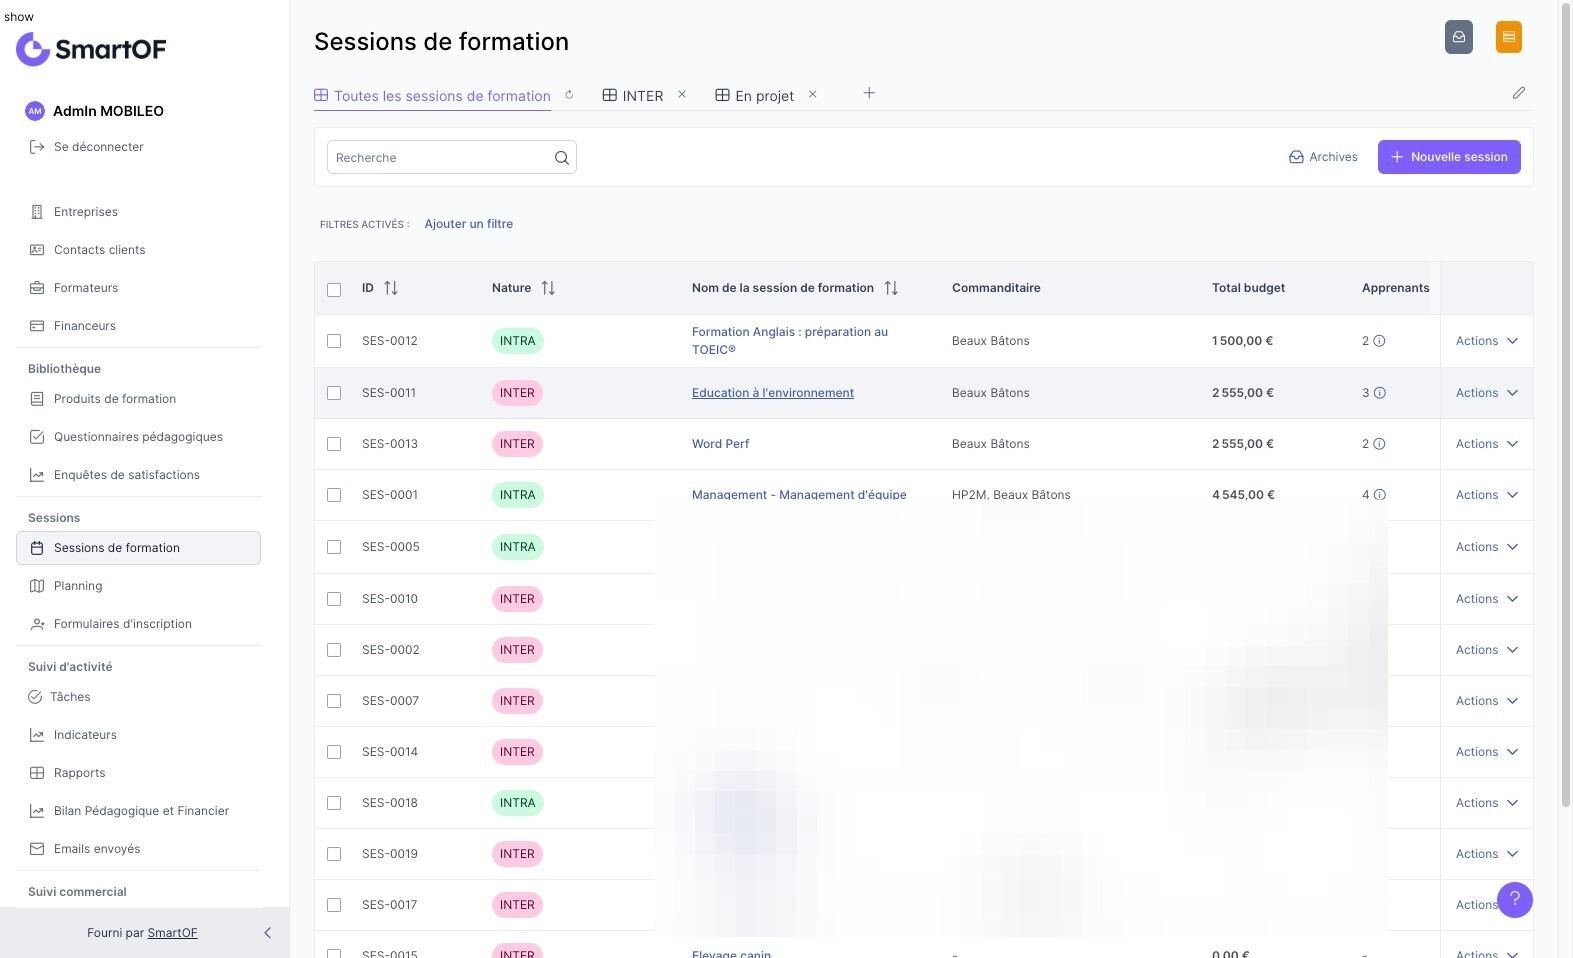Show learner info for SES-0011

coord(1380,393)
